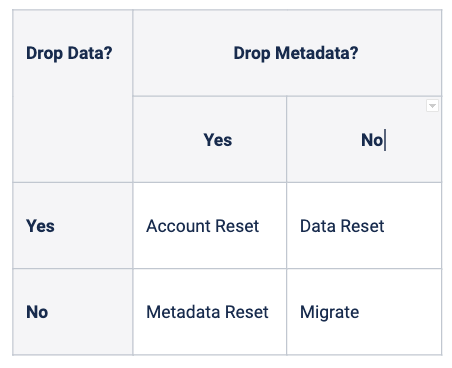
Task: Click the word 'Drop' in 'Drop Data?'
Action: click(x=44, y=54)
